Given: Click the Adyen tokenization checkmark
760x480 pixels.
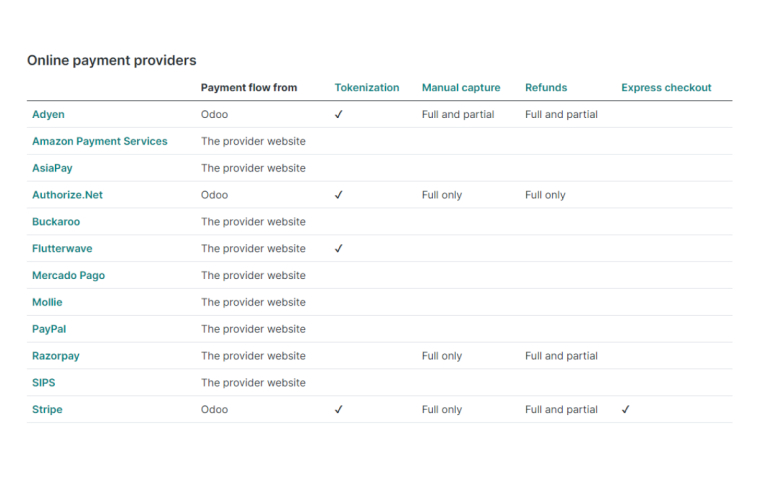Looking at the screenshot, I should [339, 114].
